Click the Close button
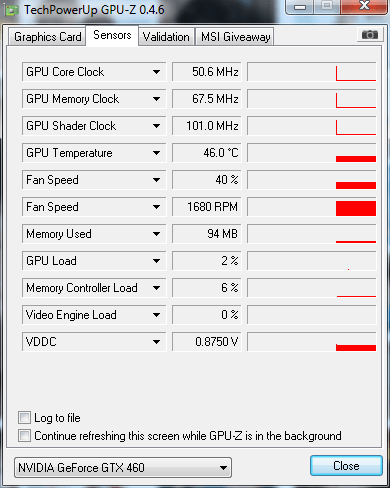 [x=346, y=466]
